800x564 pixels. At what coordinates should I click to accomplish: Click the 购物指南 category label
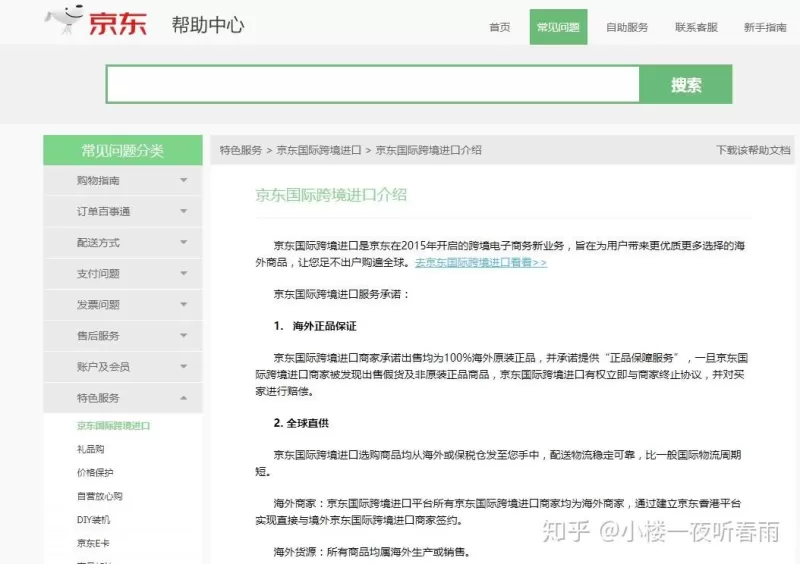pyautogui.click(x=98, y=180)
